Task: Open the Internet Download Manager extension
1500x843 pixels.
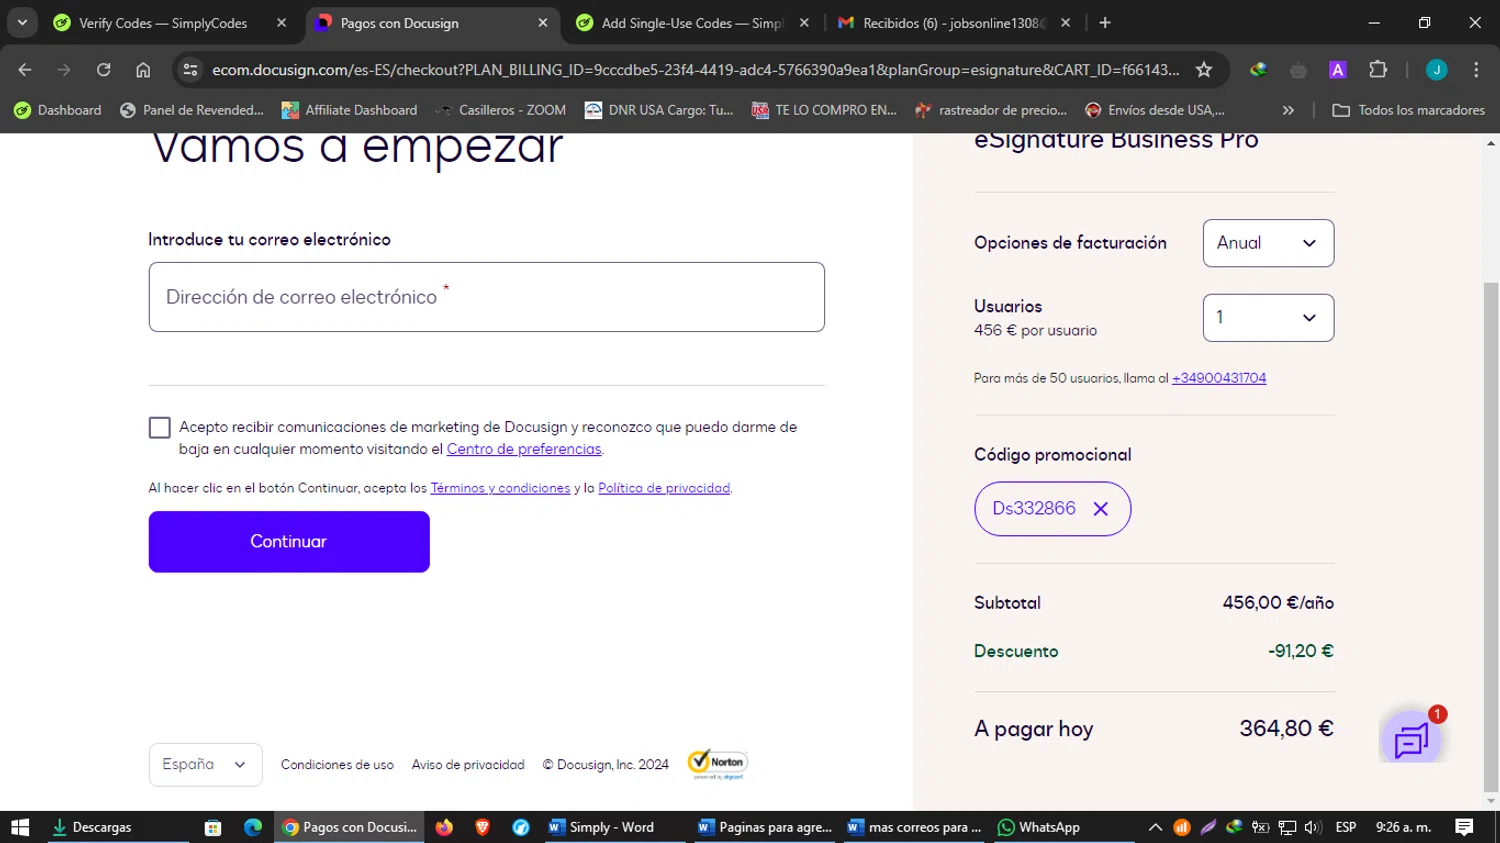Action: click(1258, 69)
